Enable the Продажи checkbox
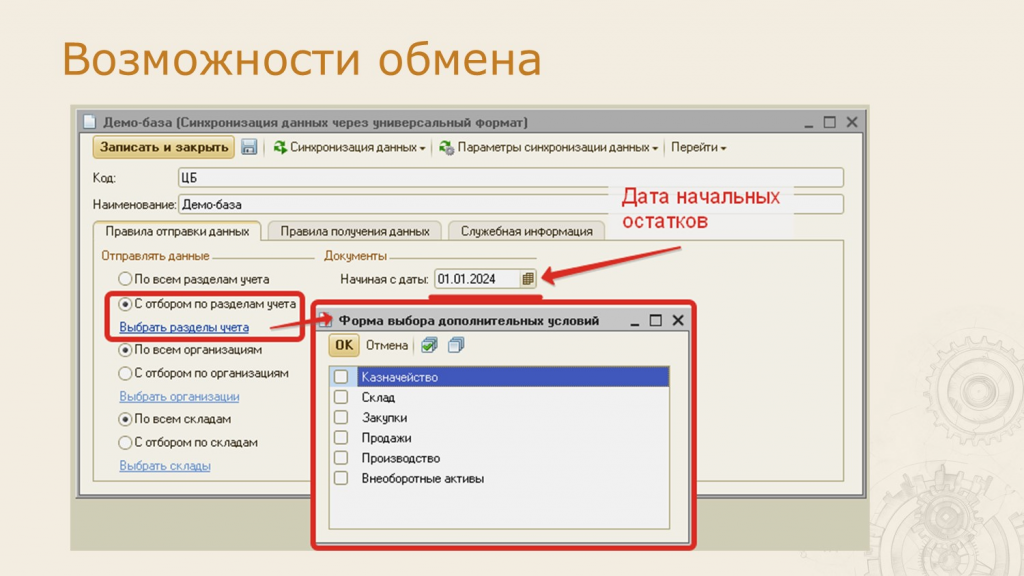 pos(341,438)
